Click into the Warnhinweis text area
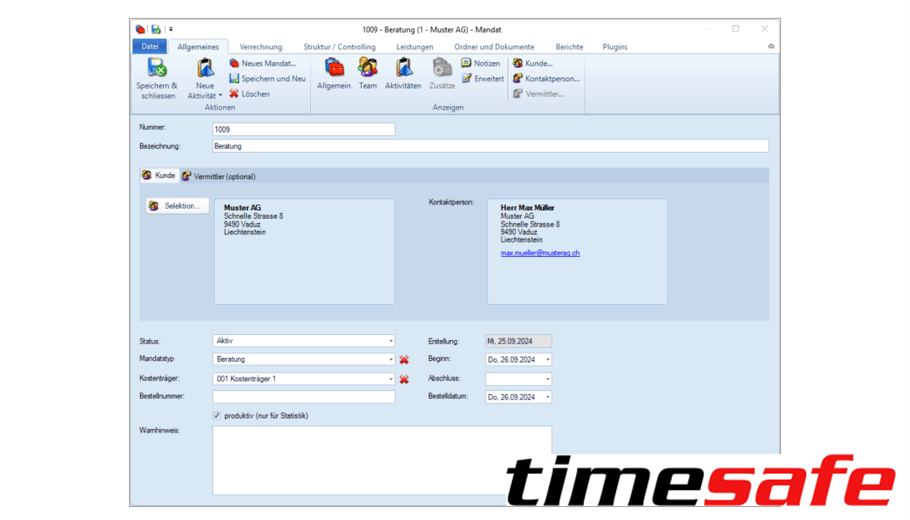Image resolution: width=910 pixels, height=520 pixels. (381, 460)
